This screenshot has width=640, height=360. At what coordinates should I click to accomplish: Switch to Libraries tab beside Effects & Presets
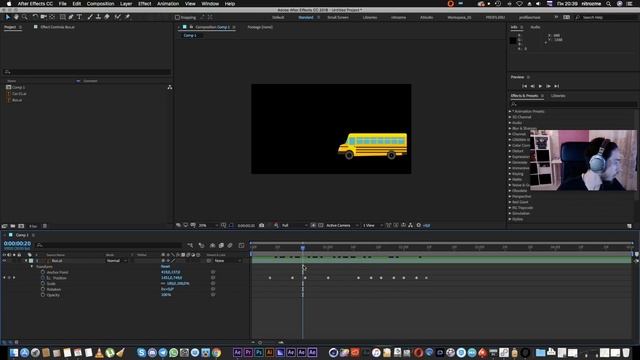(x=558, y=96)
